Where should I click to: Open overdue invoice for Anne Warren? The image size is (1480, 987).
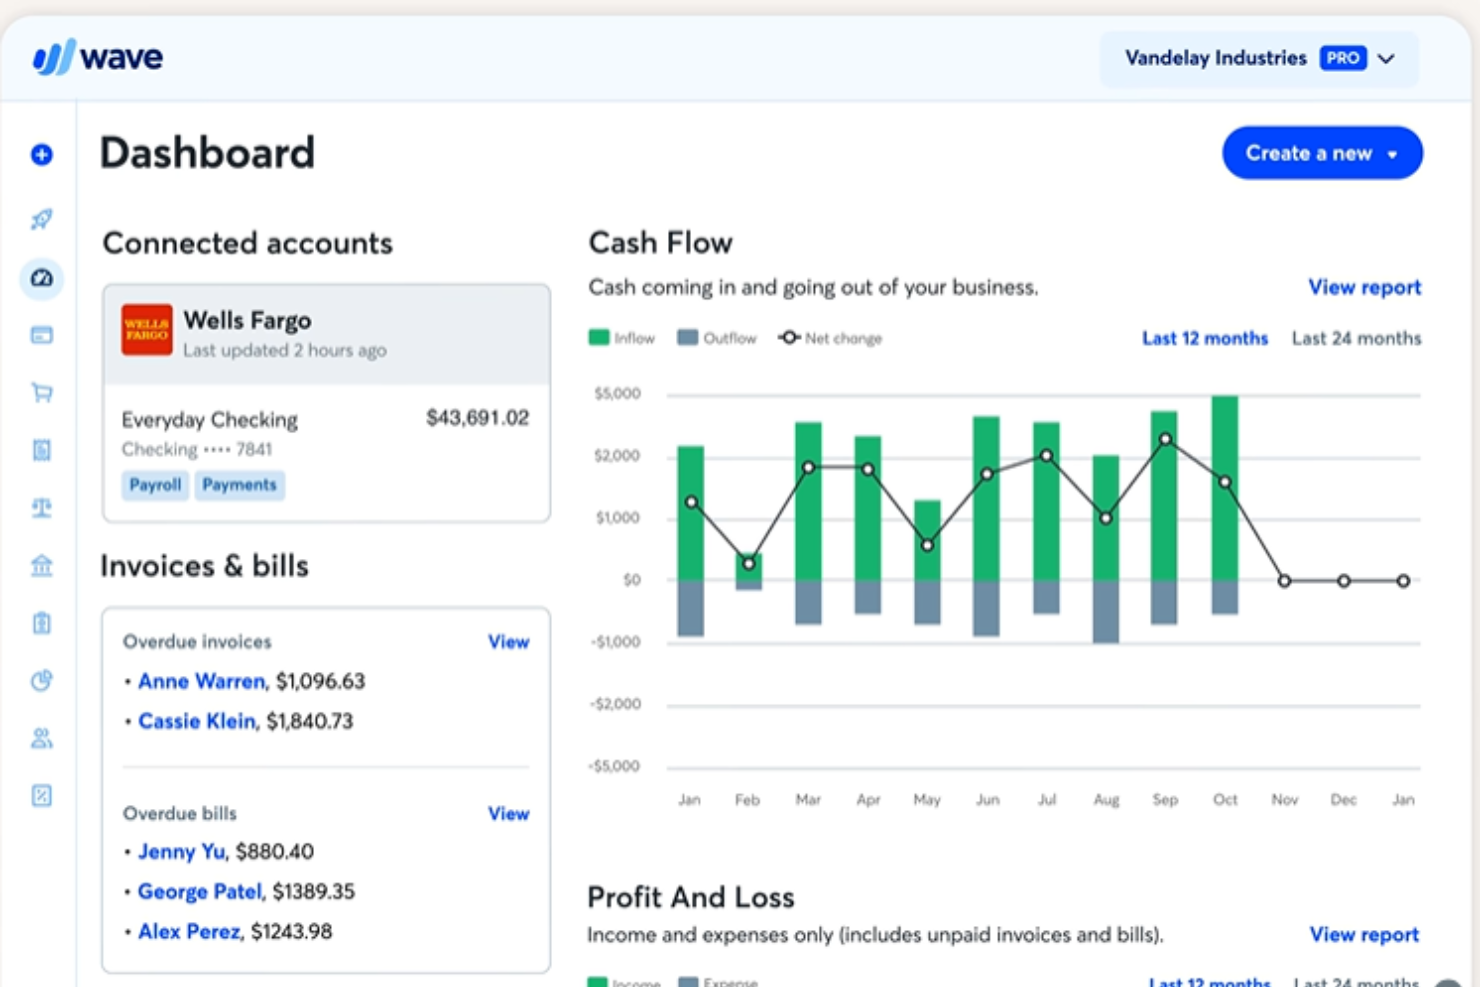201,681
